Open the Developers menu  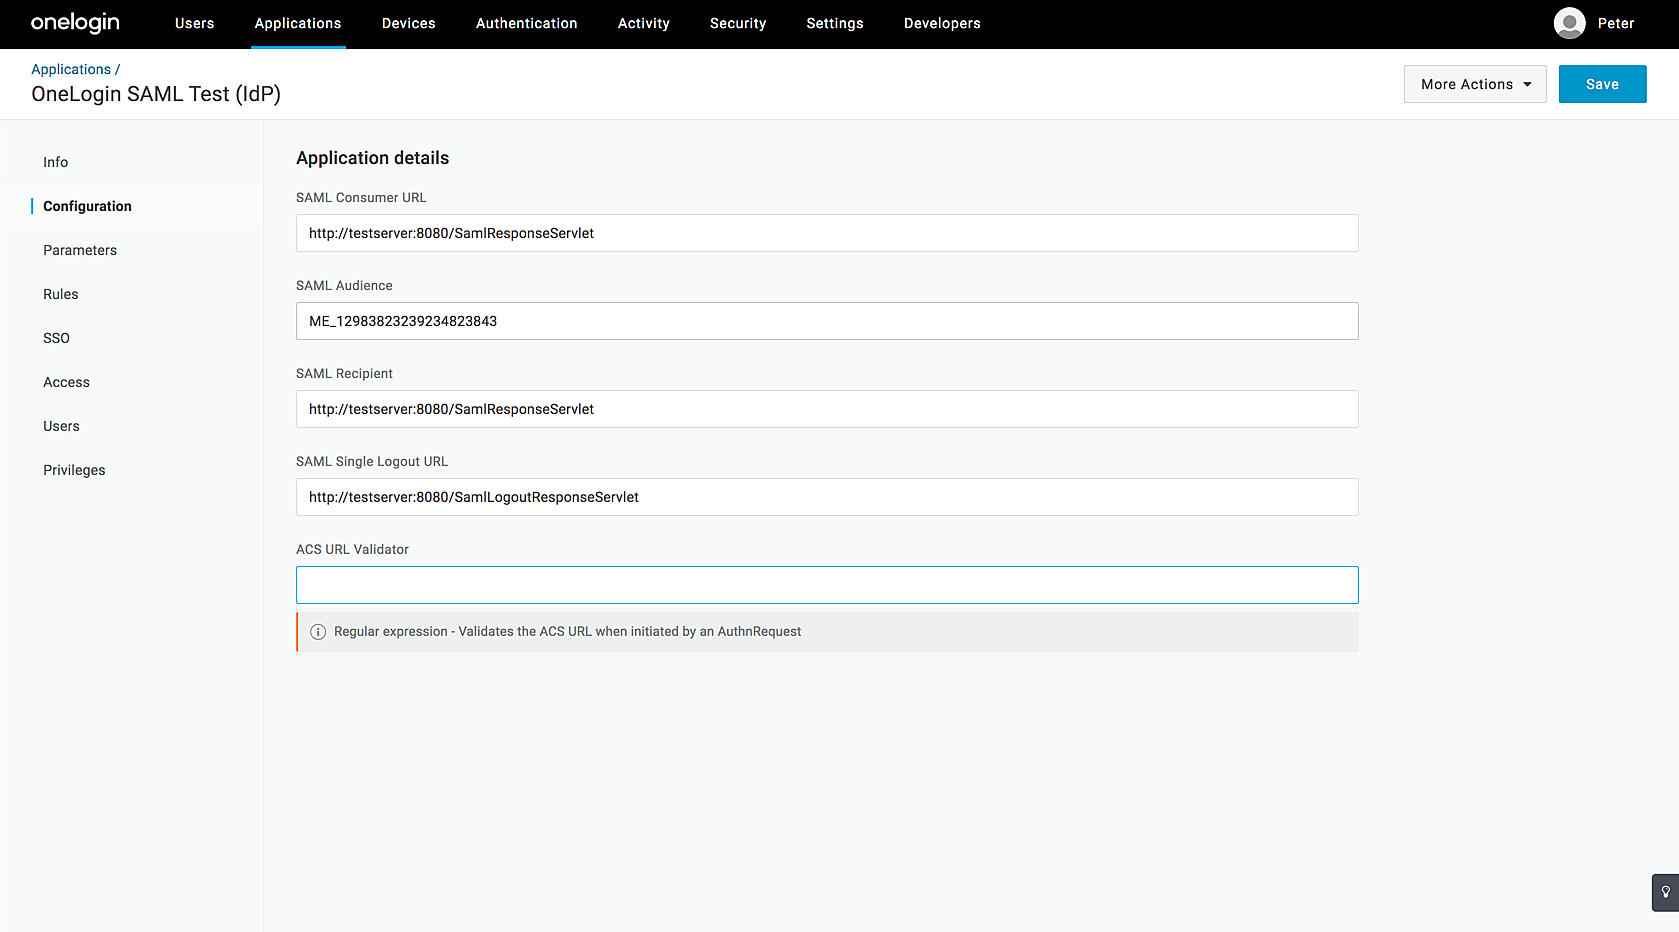941,23
